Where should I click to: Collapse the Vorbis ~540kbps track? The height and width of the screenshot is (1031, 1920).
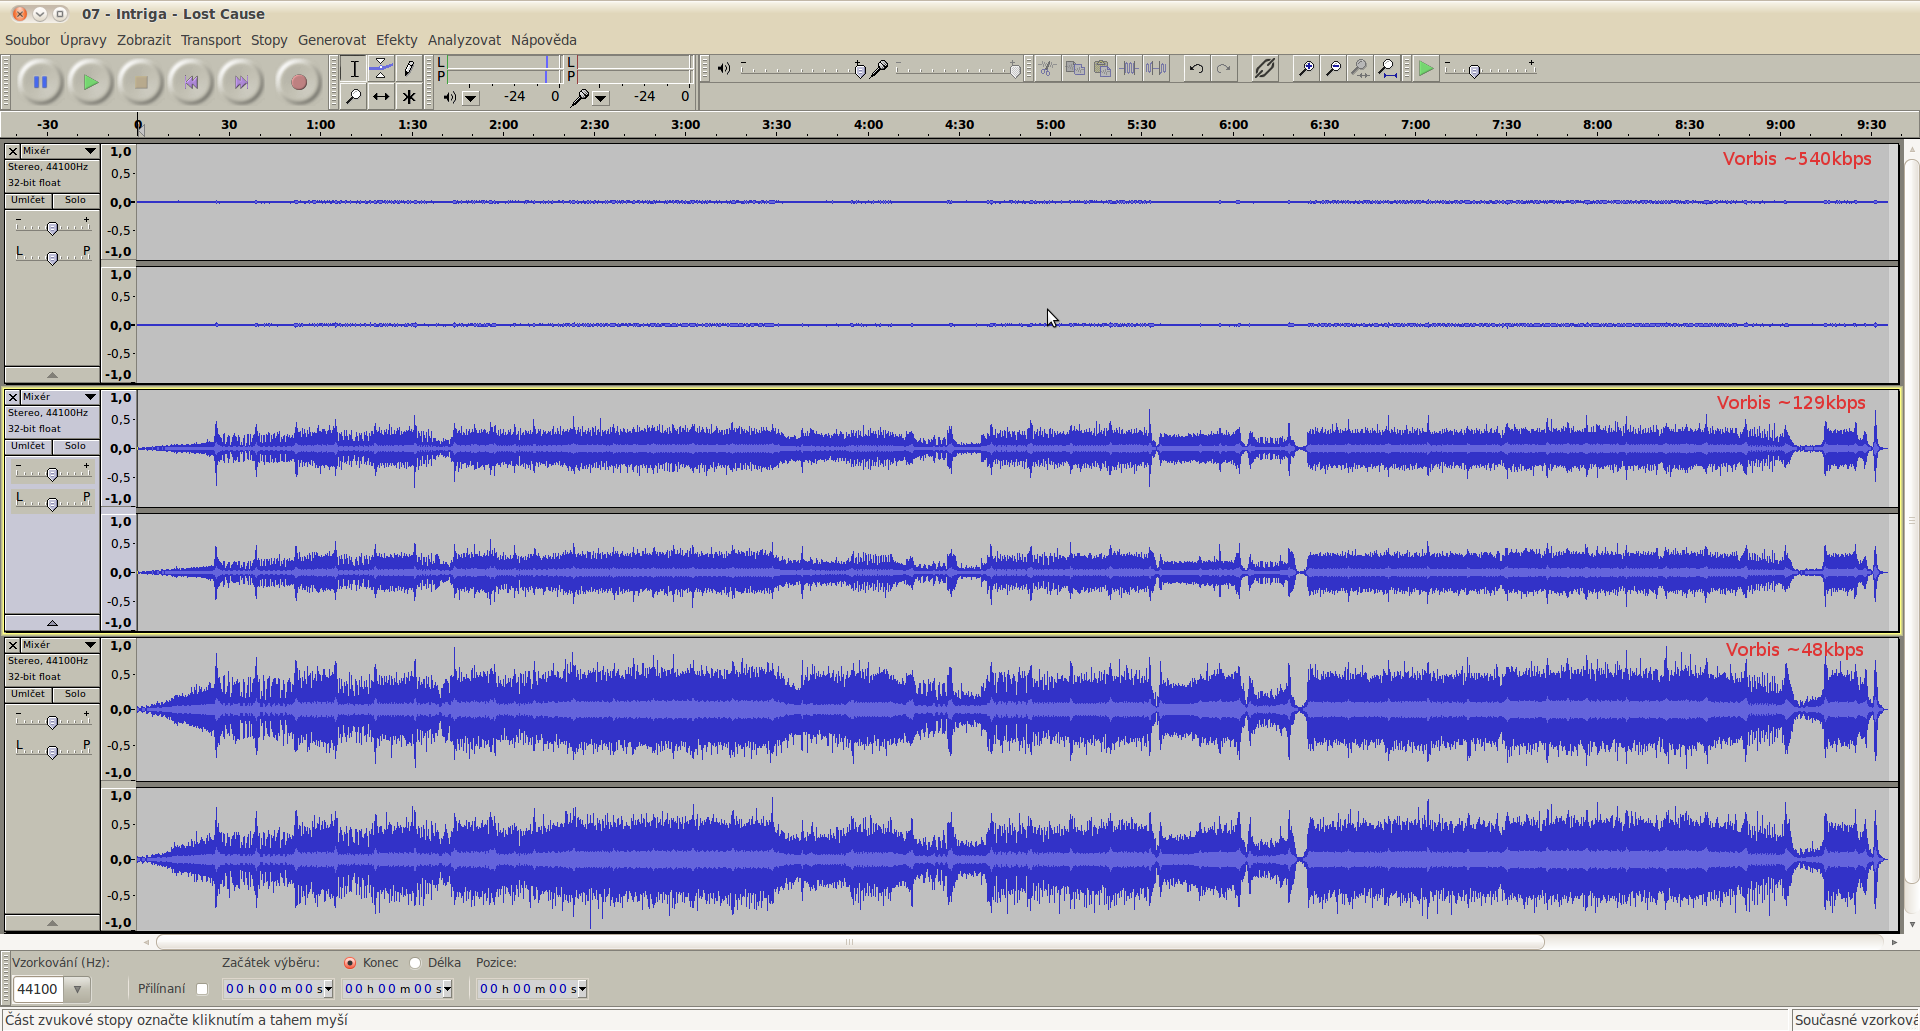pos(52,375)
